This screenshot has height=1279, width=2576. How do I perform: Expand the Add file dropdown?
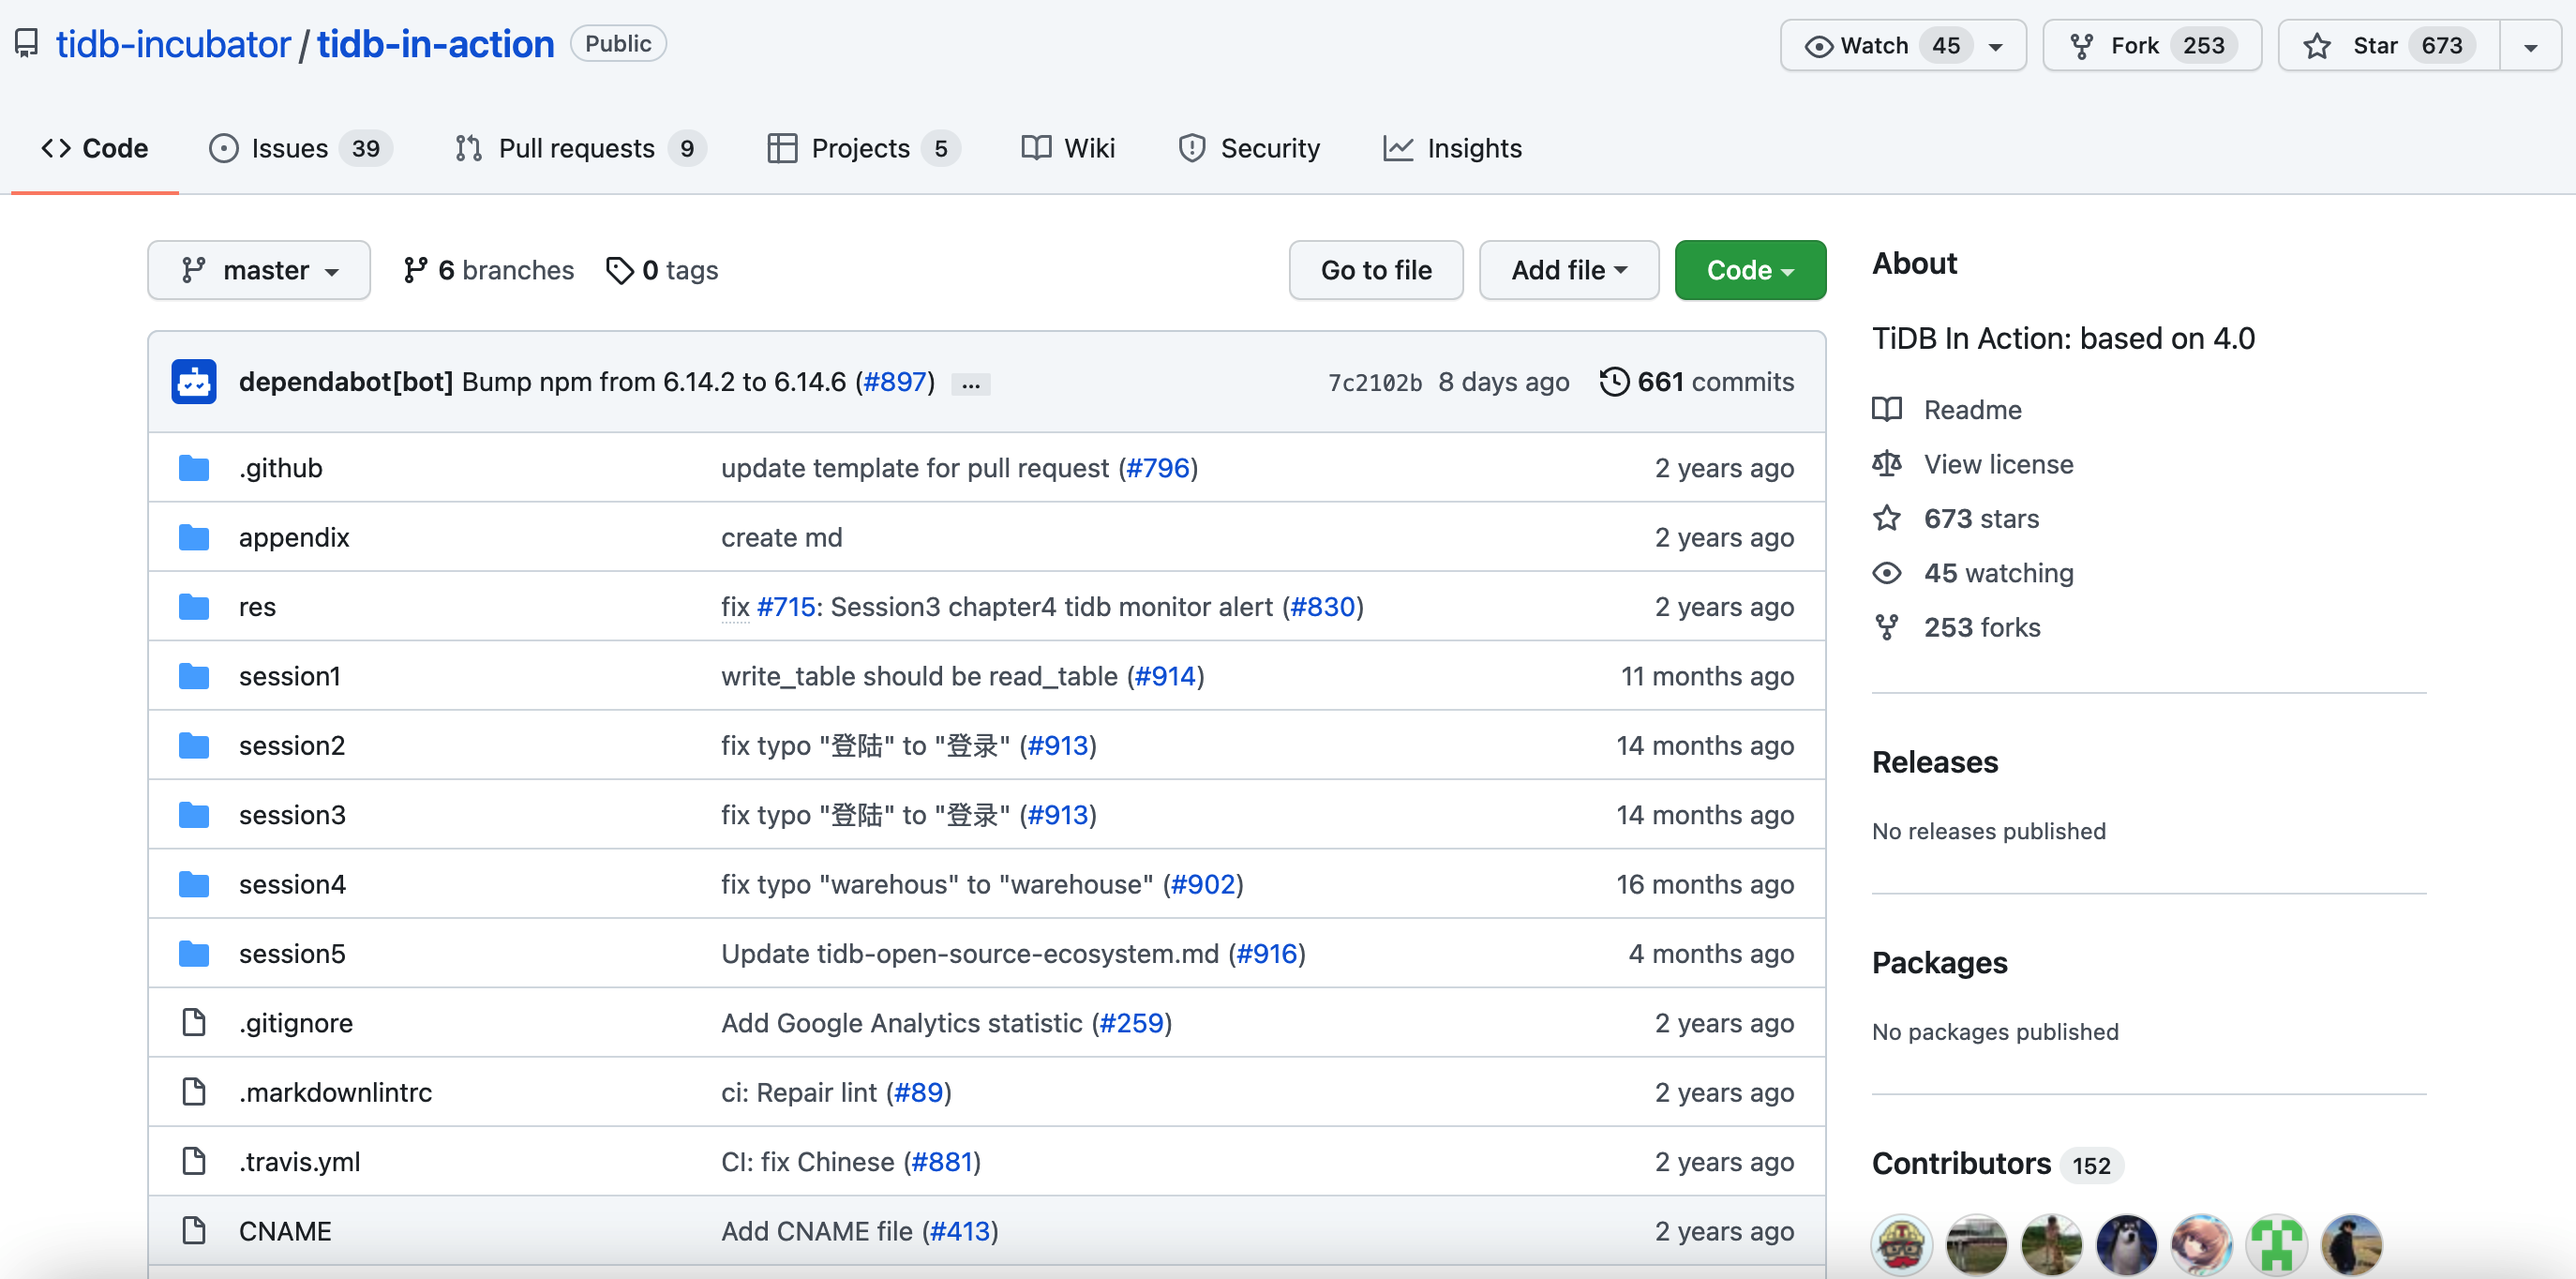tap(1568, 270)
